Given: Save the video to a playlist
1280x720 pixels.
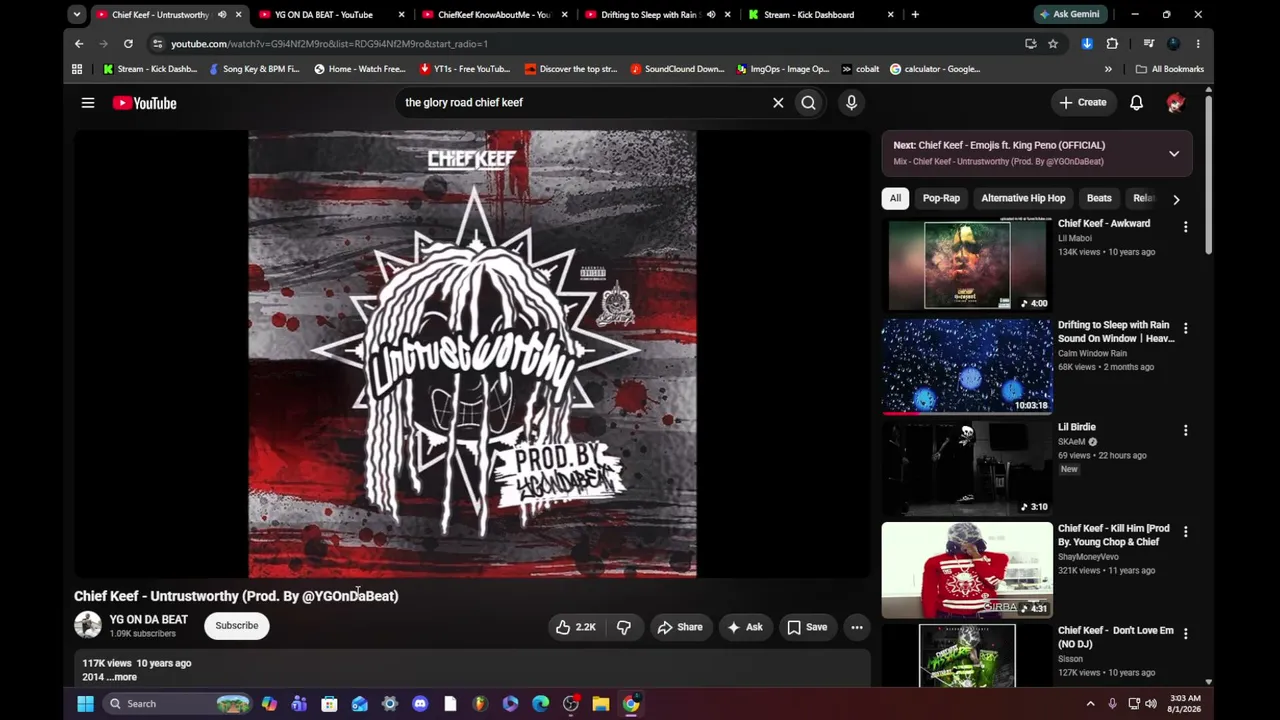Looking at the screenshot, I should tap(807, 627).
